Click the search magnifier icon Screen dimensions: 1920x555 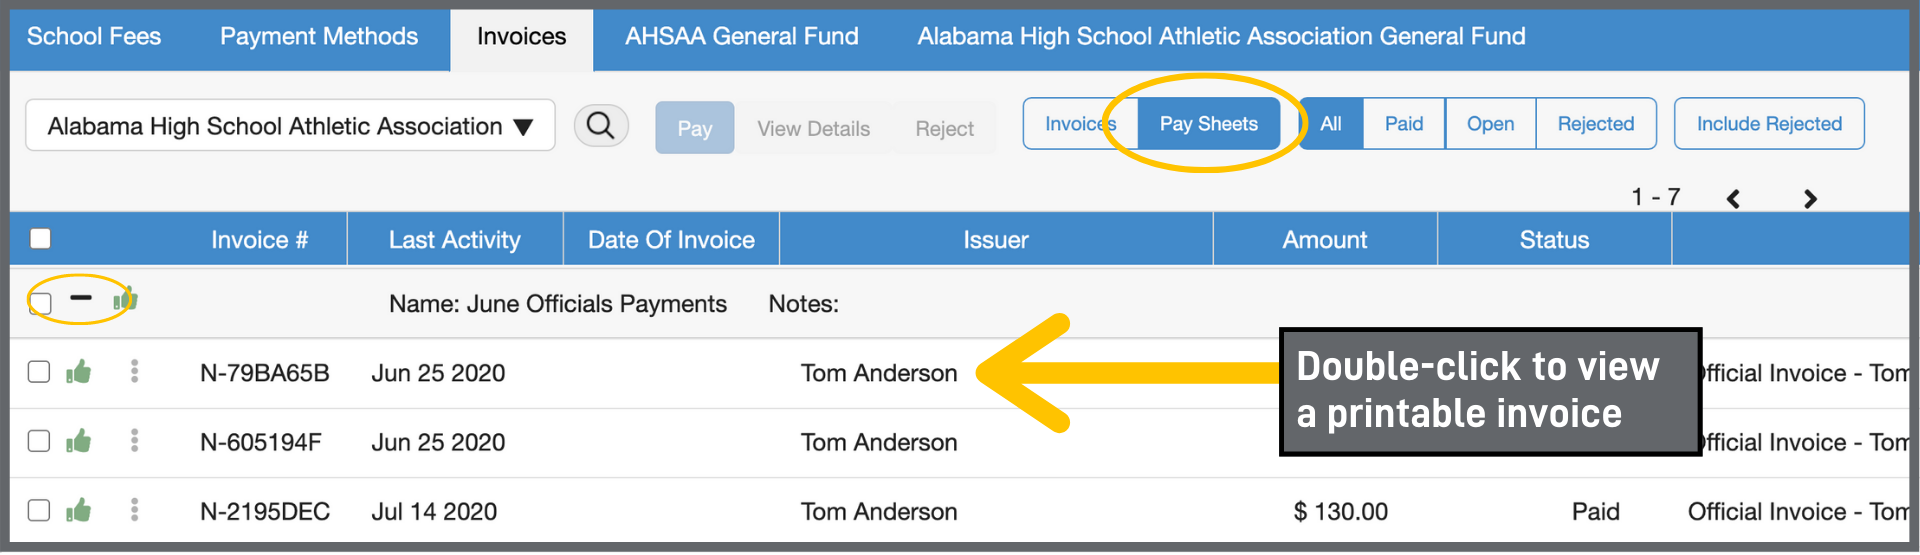601,126
